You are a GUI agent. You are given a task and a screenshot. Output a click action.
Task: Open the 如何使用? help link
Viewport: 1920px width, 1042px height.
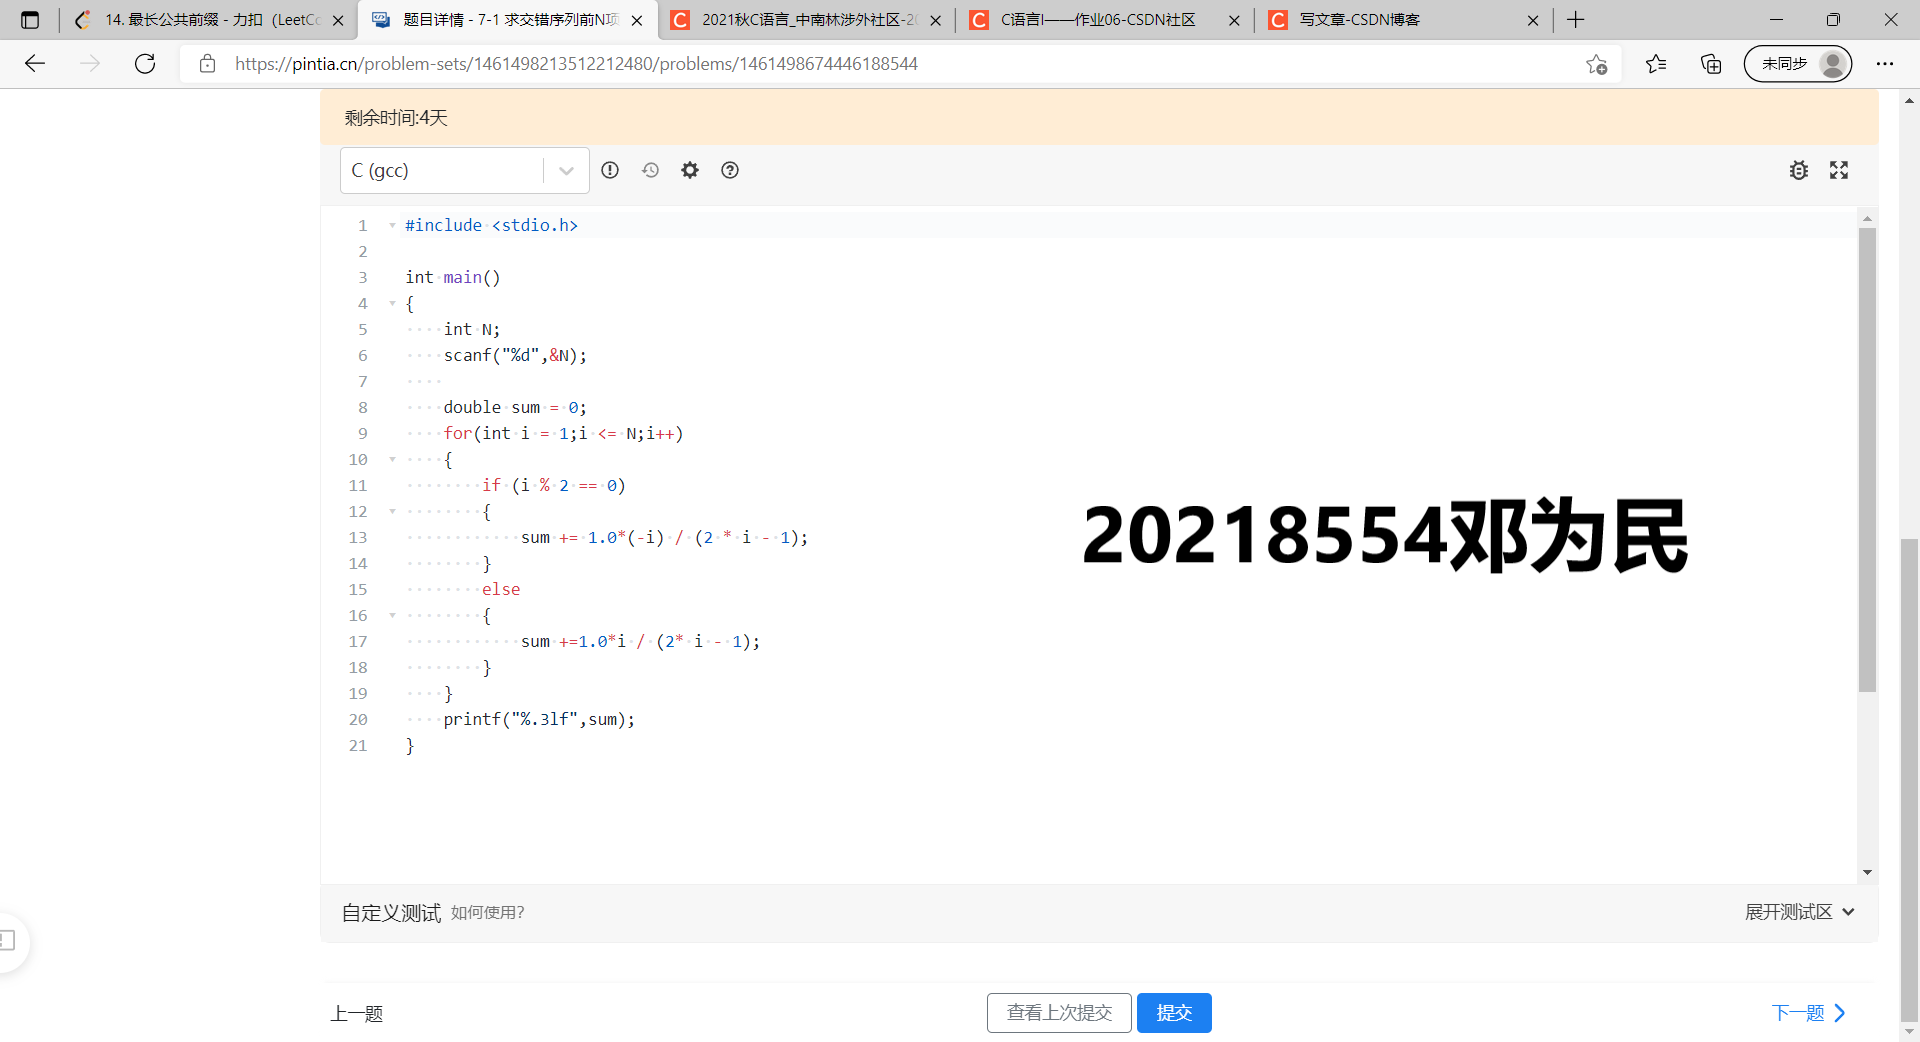point(487,913)
